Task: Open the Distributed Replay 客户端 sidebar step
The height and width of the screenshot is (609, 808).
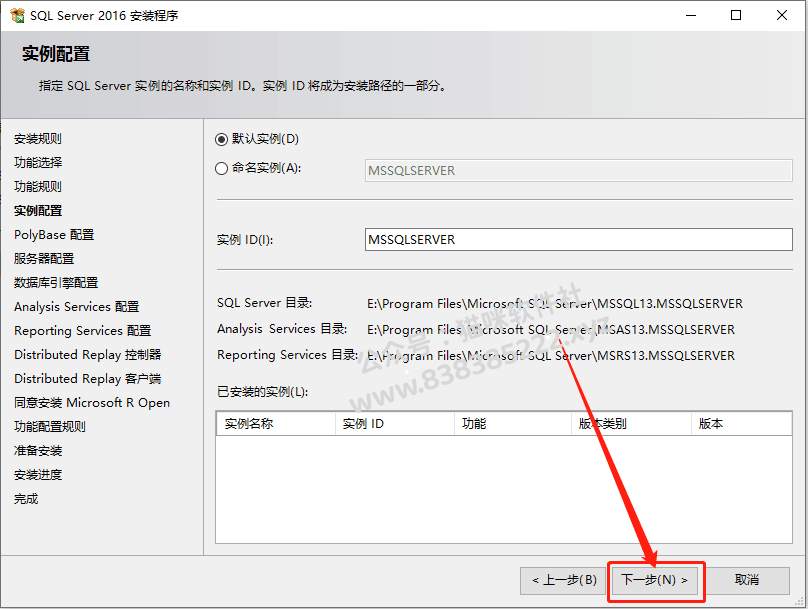Action: pyautogui.click(x=88, y=379)
